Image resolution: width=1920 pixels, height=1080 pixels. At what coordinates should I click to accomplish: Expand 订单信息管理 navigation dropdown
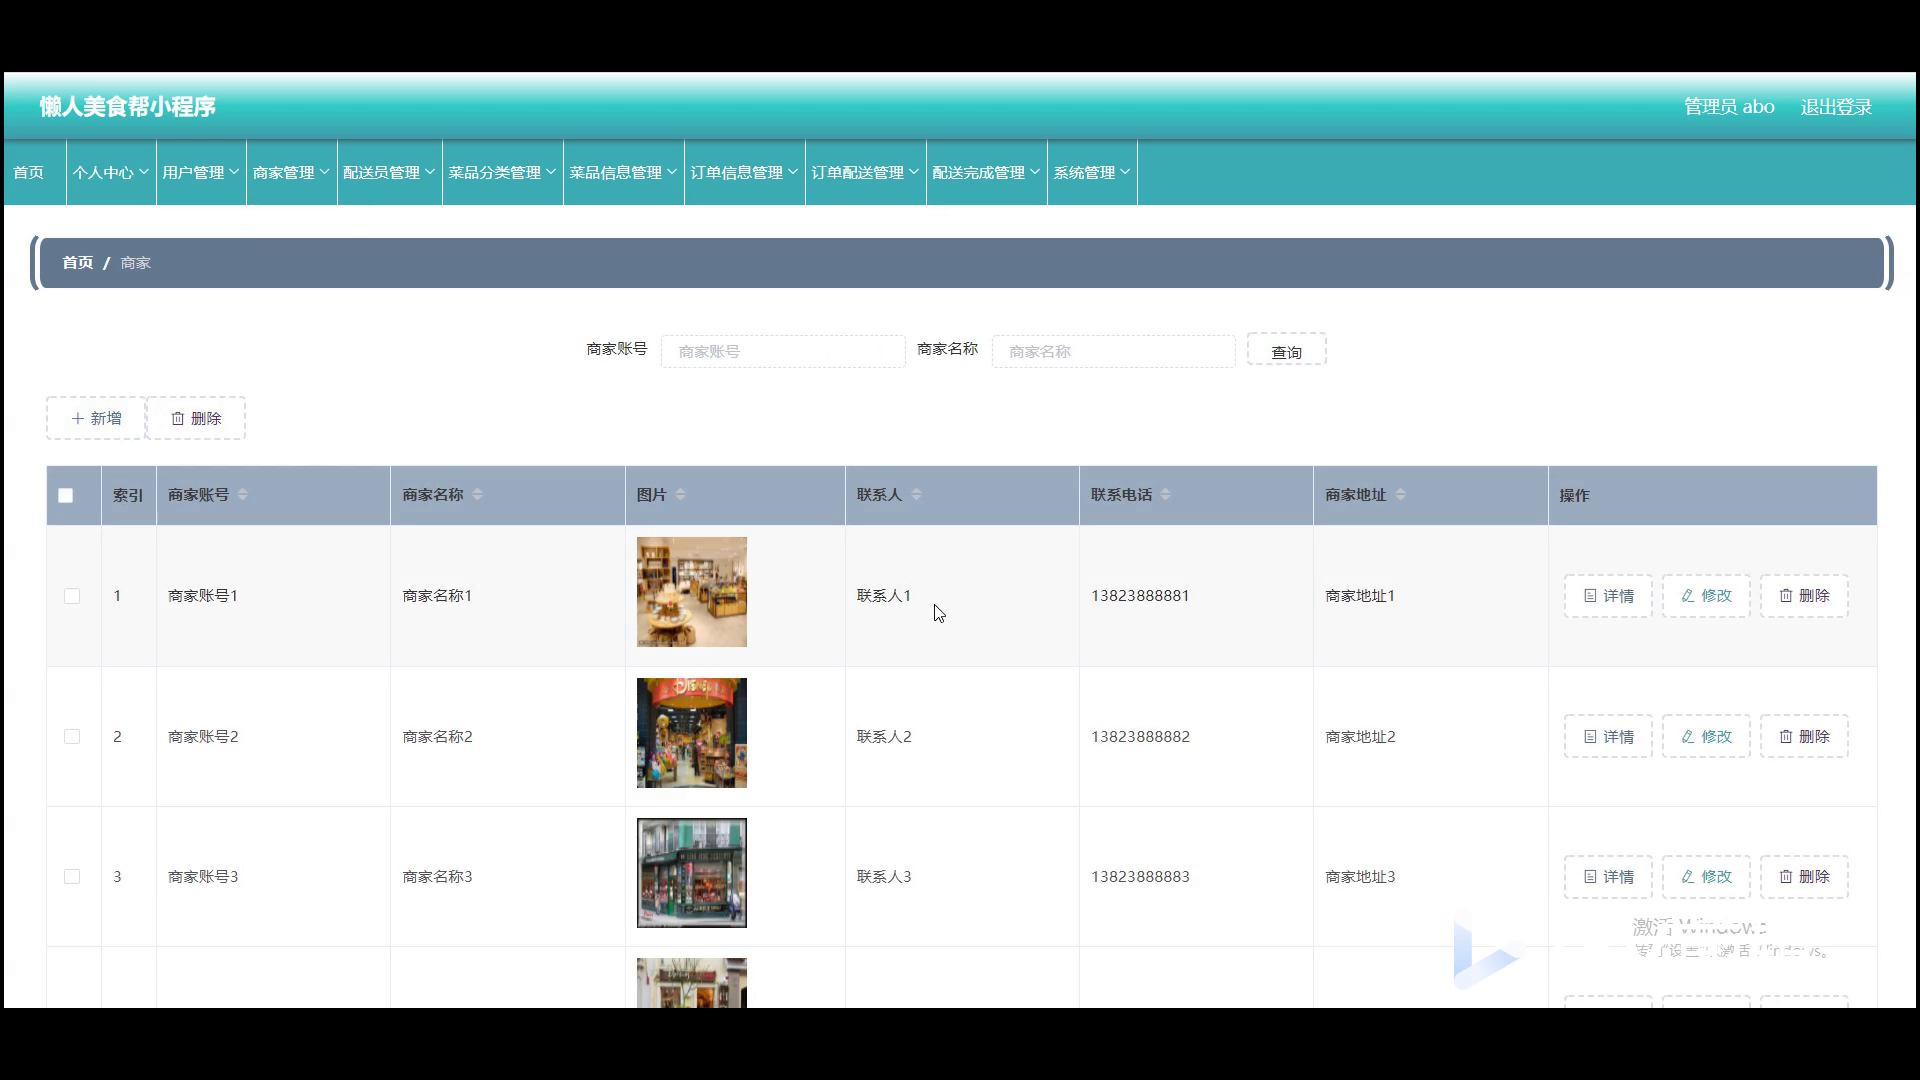(744, 173)
